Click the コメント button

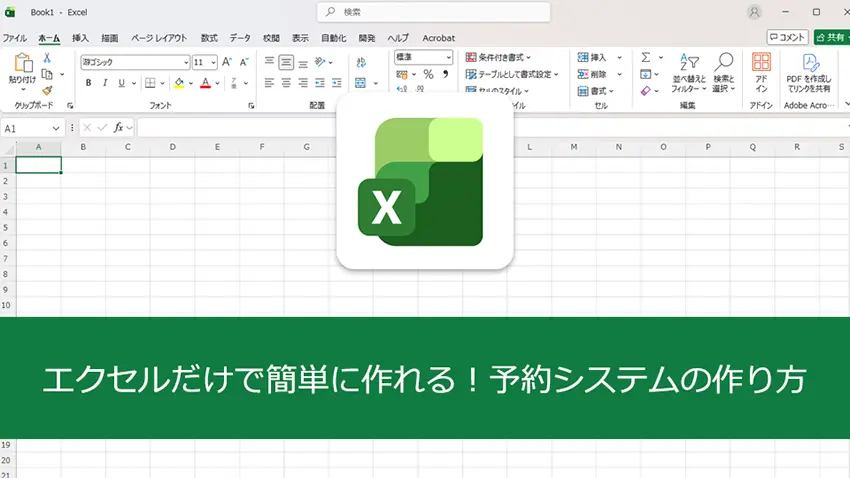787,37
